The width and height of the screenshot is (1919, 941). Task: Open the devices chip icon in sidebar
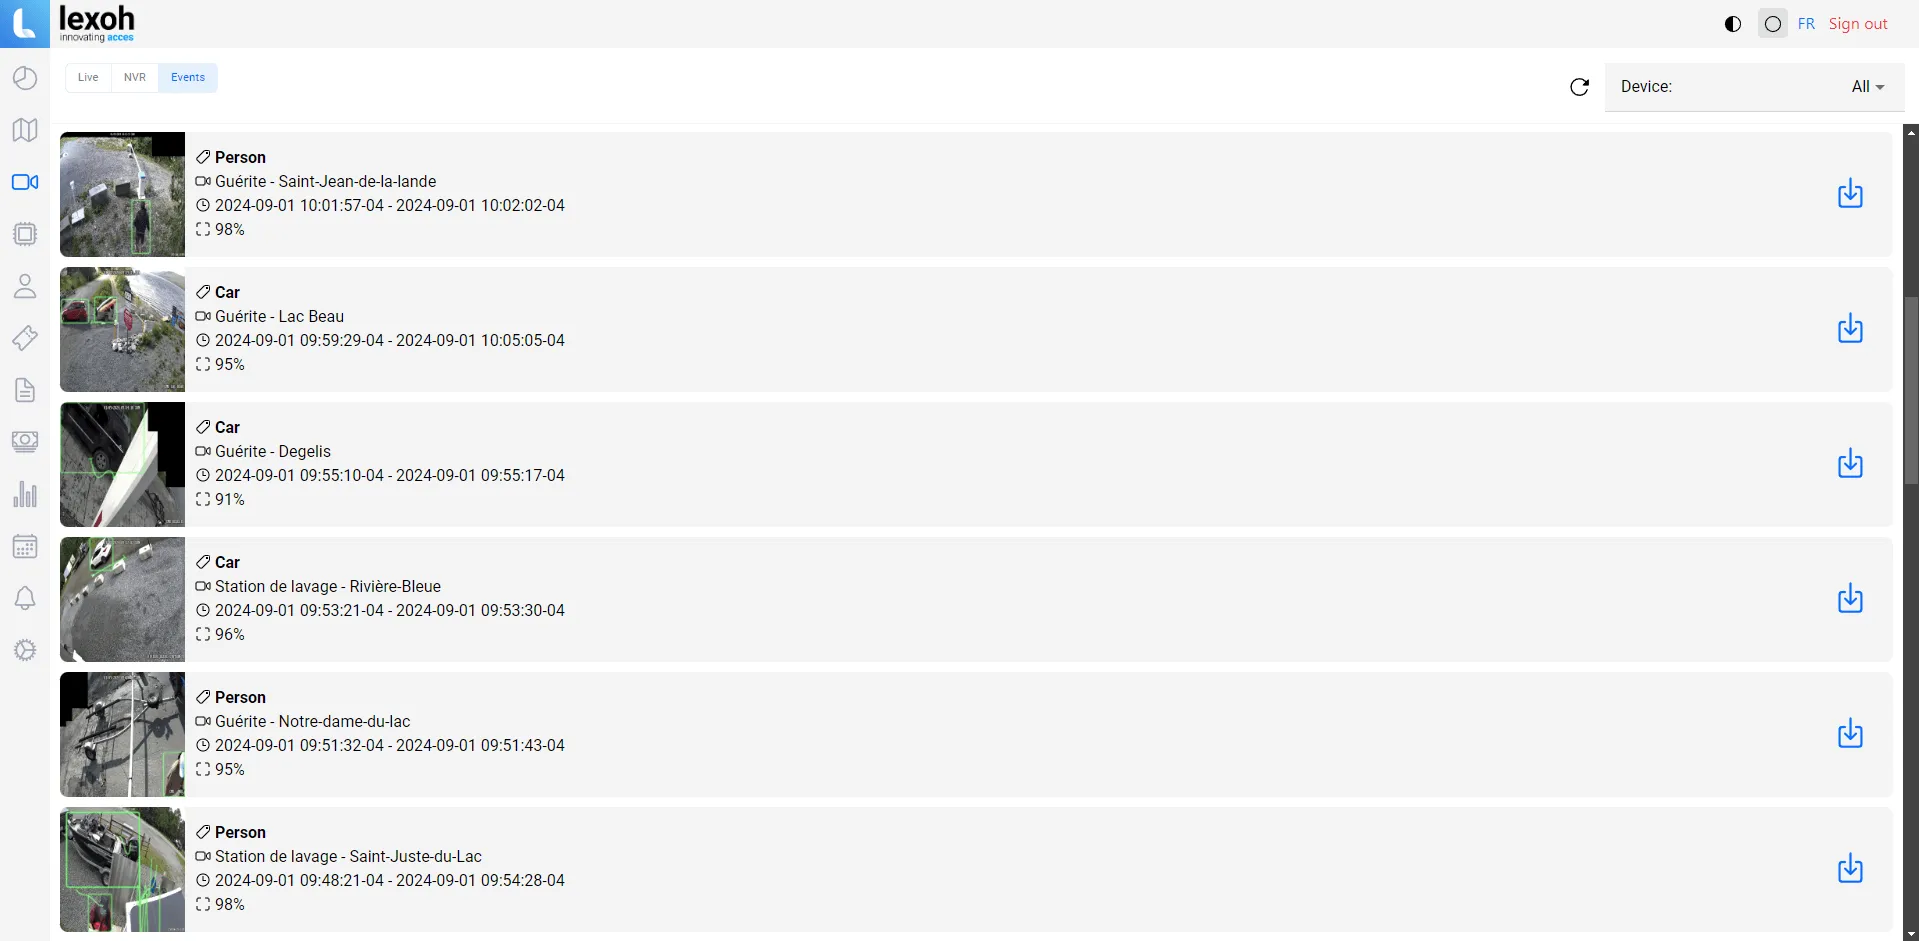coord(24,234)
